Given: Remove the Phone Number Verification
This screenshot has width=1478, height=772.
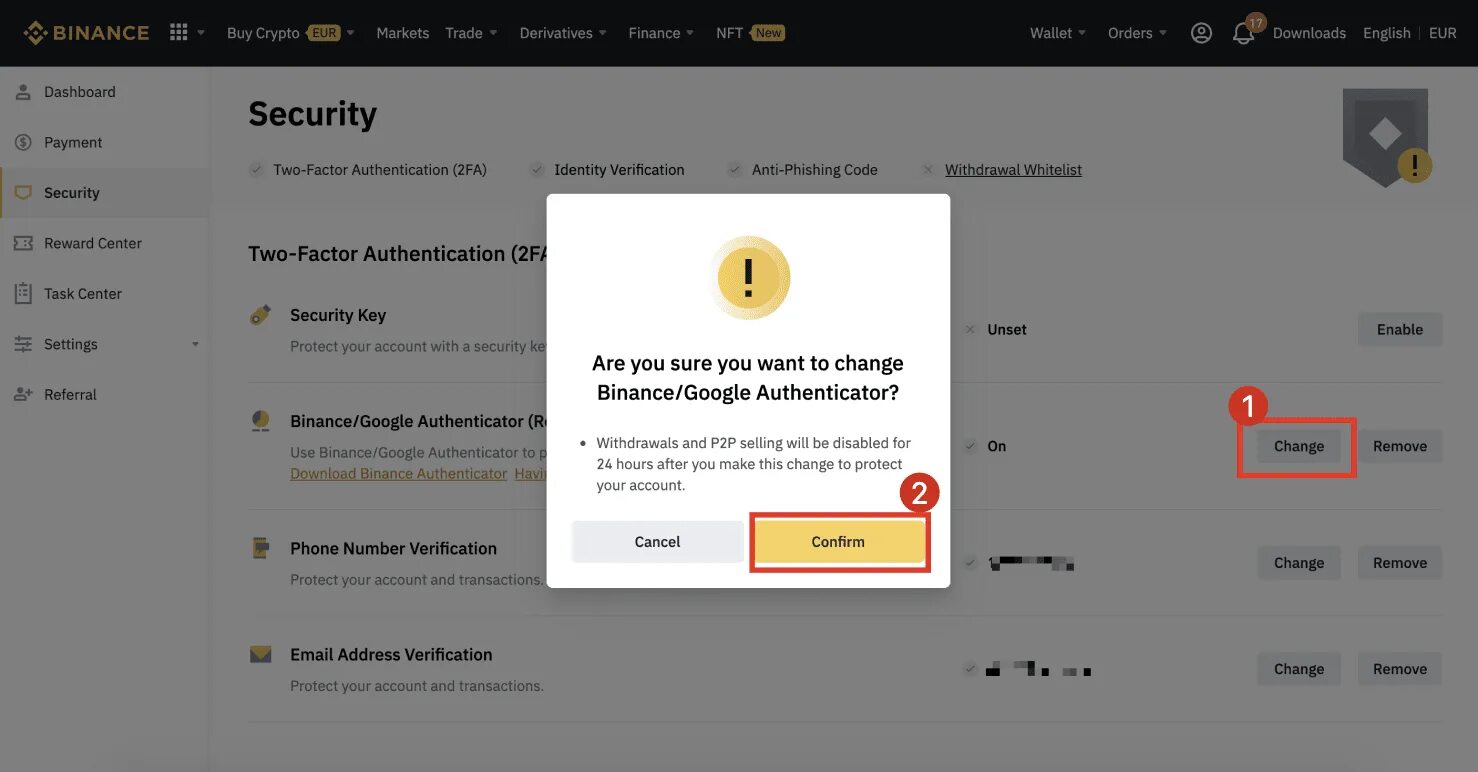Looking at the screenshot, I should [x=1399, y=563].
